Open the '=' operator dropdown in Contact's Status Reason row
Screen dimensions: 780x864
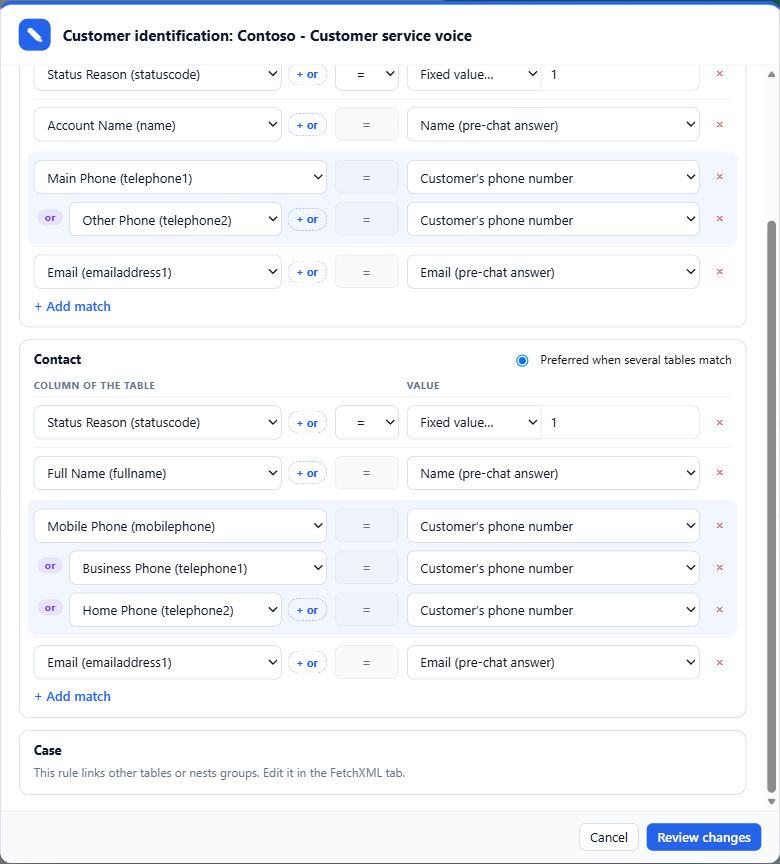pos(367,423)
